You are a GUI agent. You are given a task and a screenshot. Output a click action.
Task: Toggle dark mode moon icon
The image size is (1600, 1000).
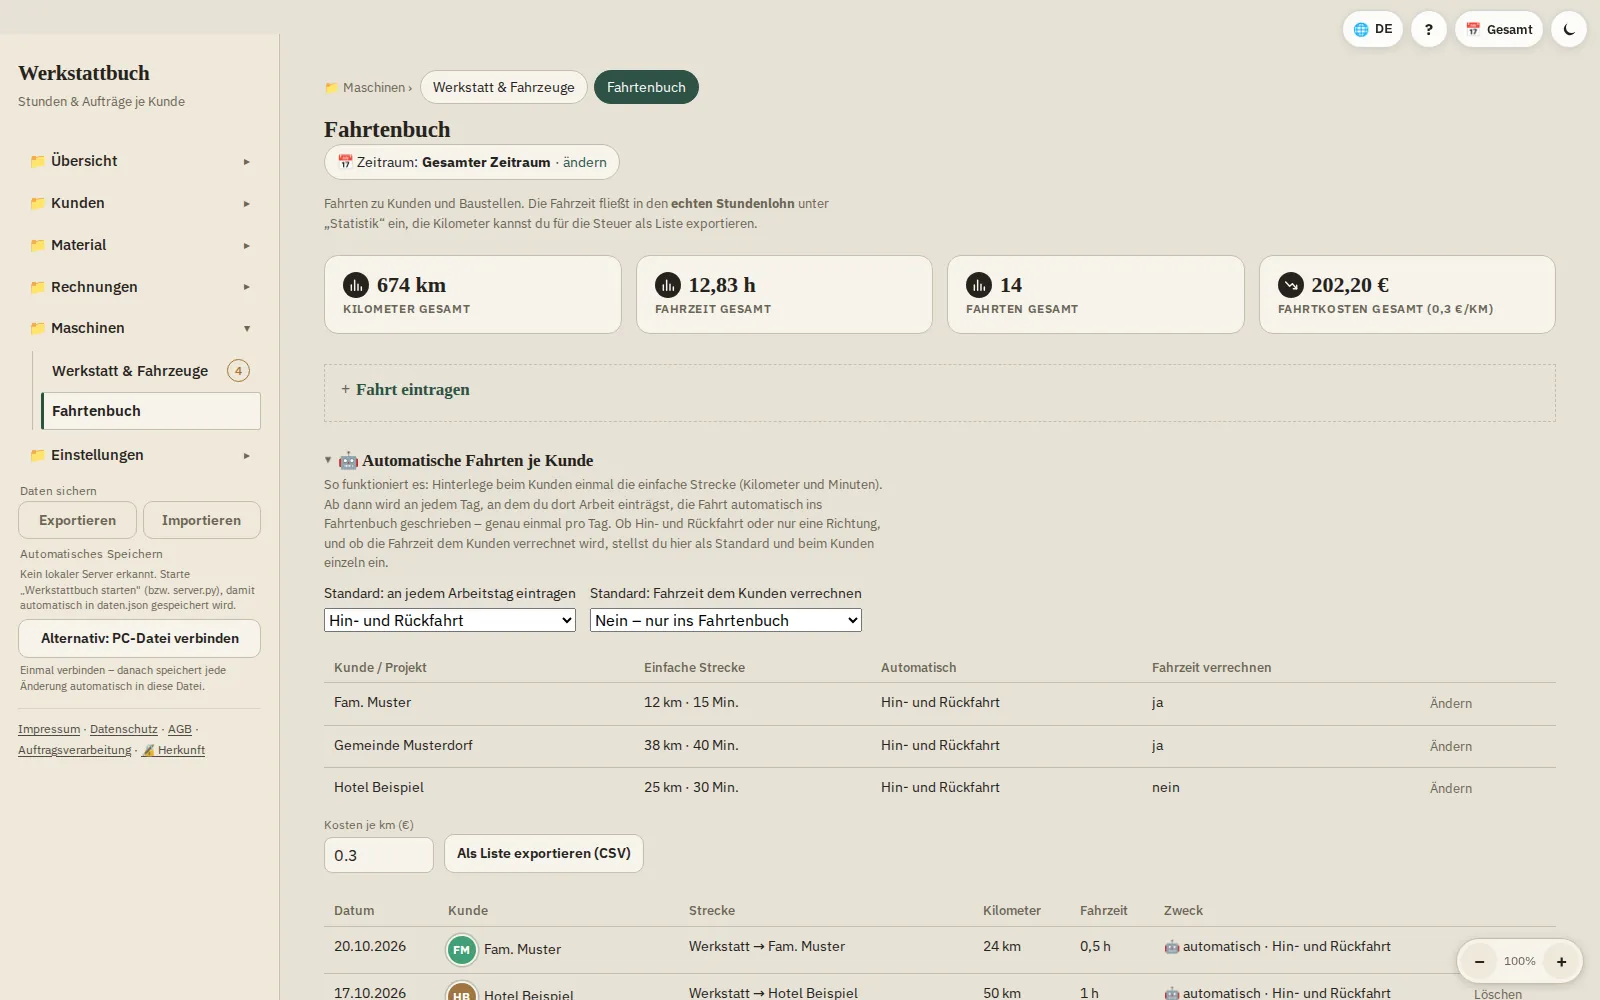pos(1568,29)
